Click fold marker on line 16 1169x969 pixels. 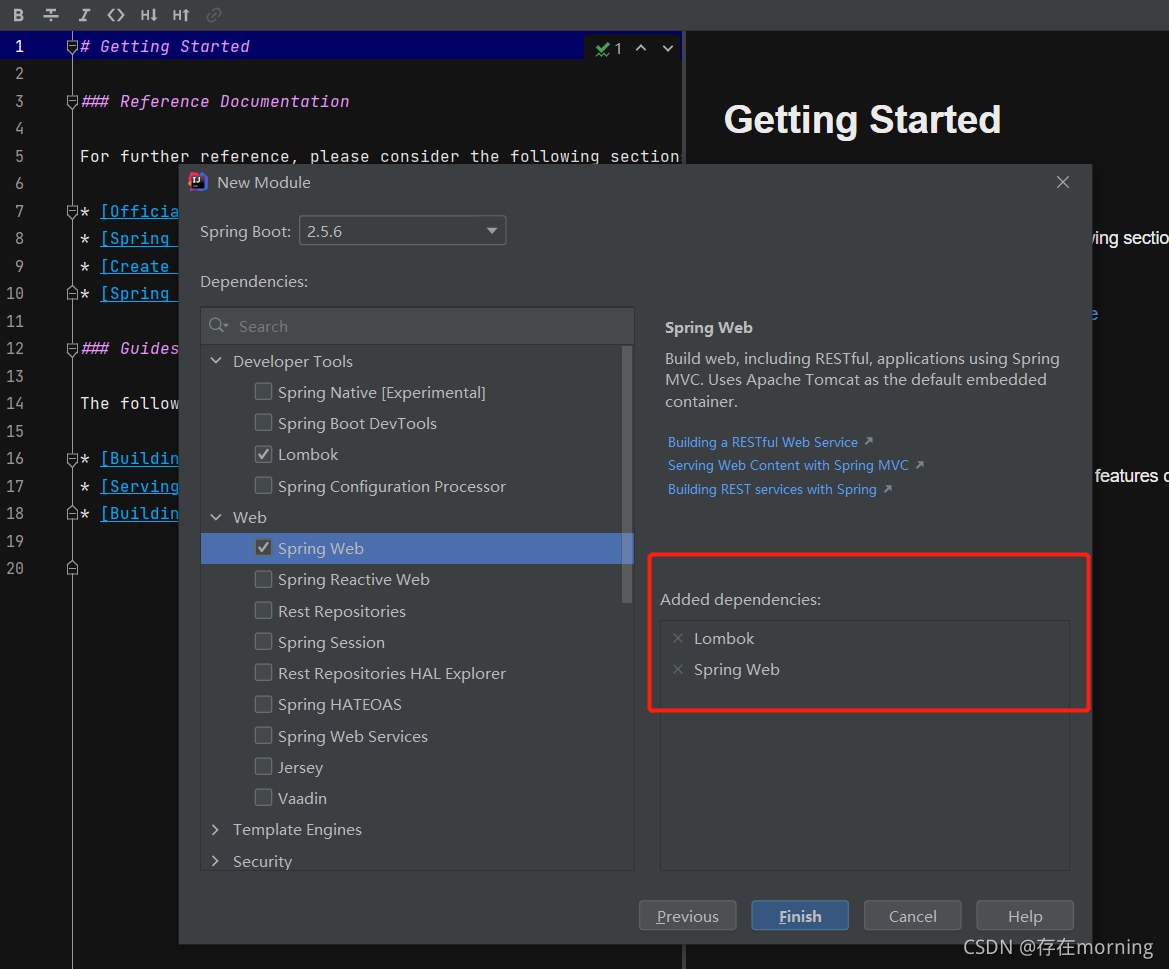[72, 458]
